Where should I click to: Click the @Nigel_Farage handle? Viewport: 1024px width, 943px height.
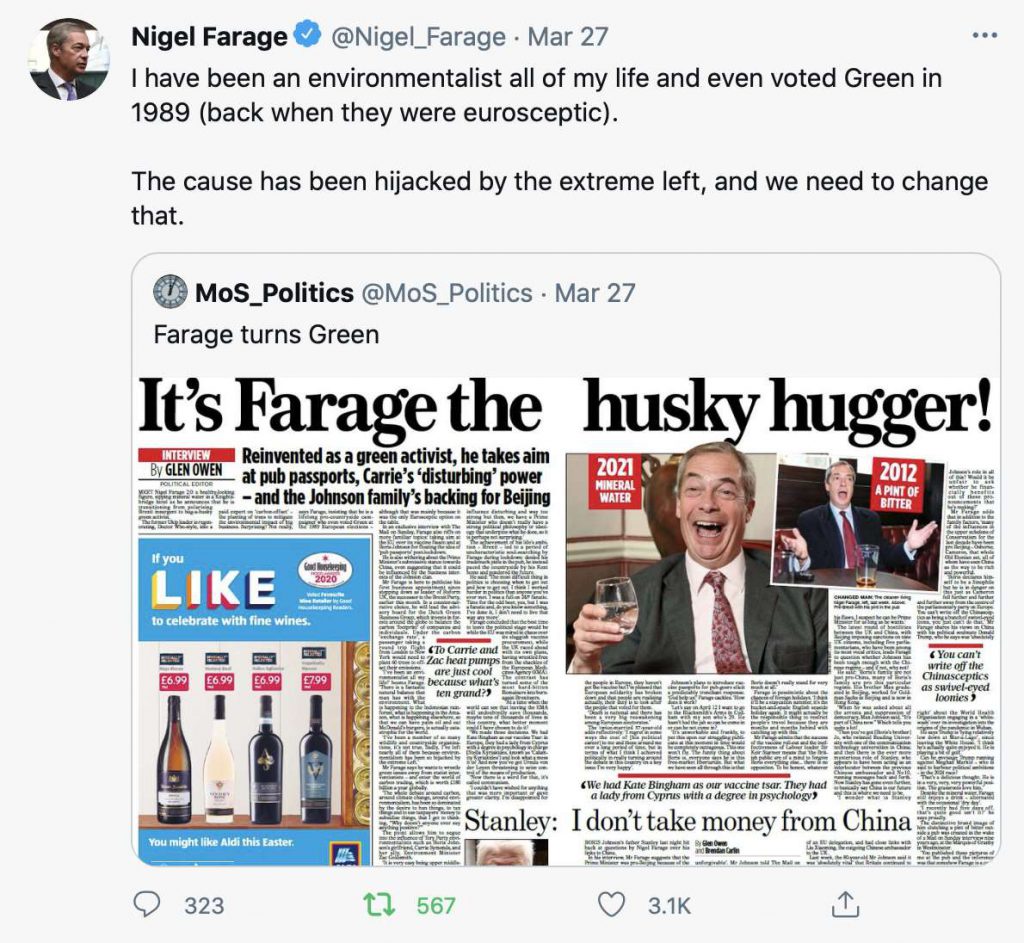click(419, 37)
